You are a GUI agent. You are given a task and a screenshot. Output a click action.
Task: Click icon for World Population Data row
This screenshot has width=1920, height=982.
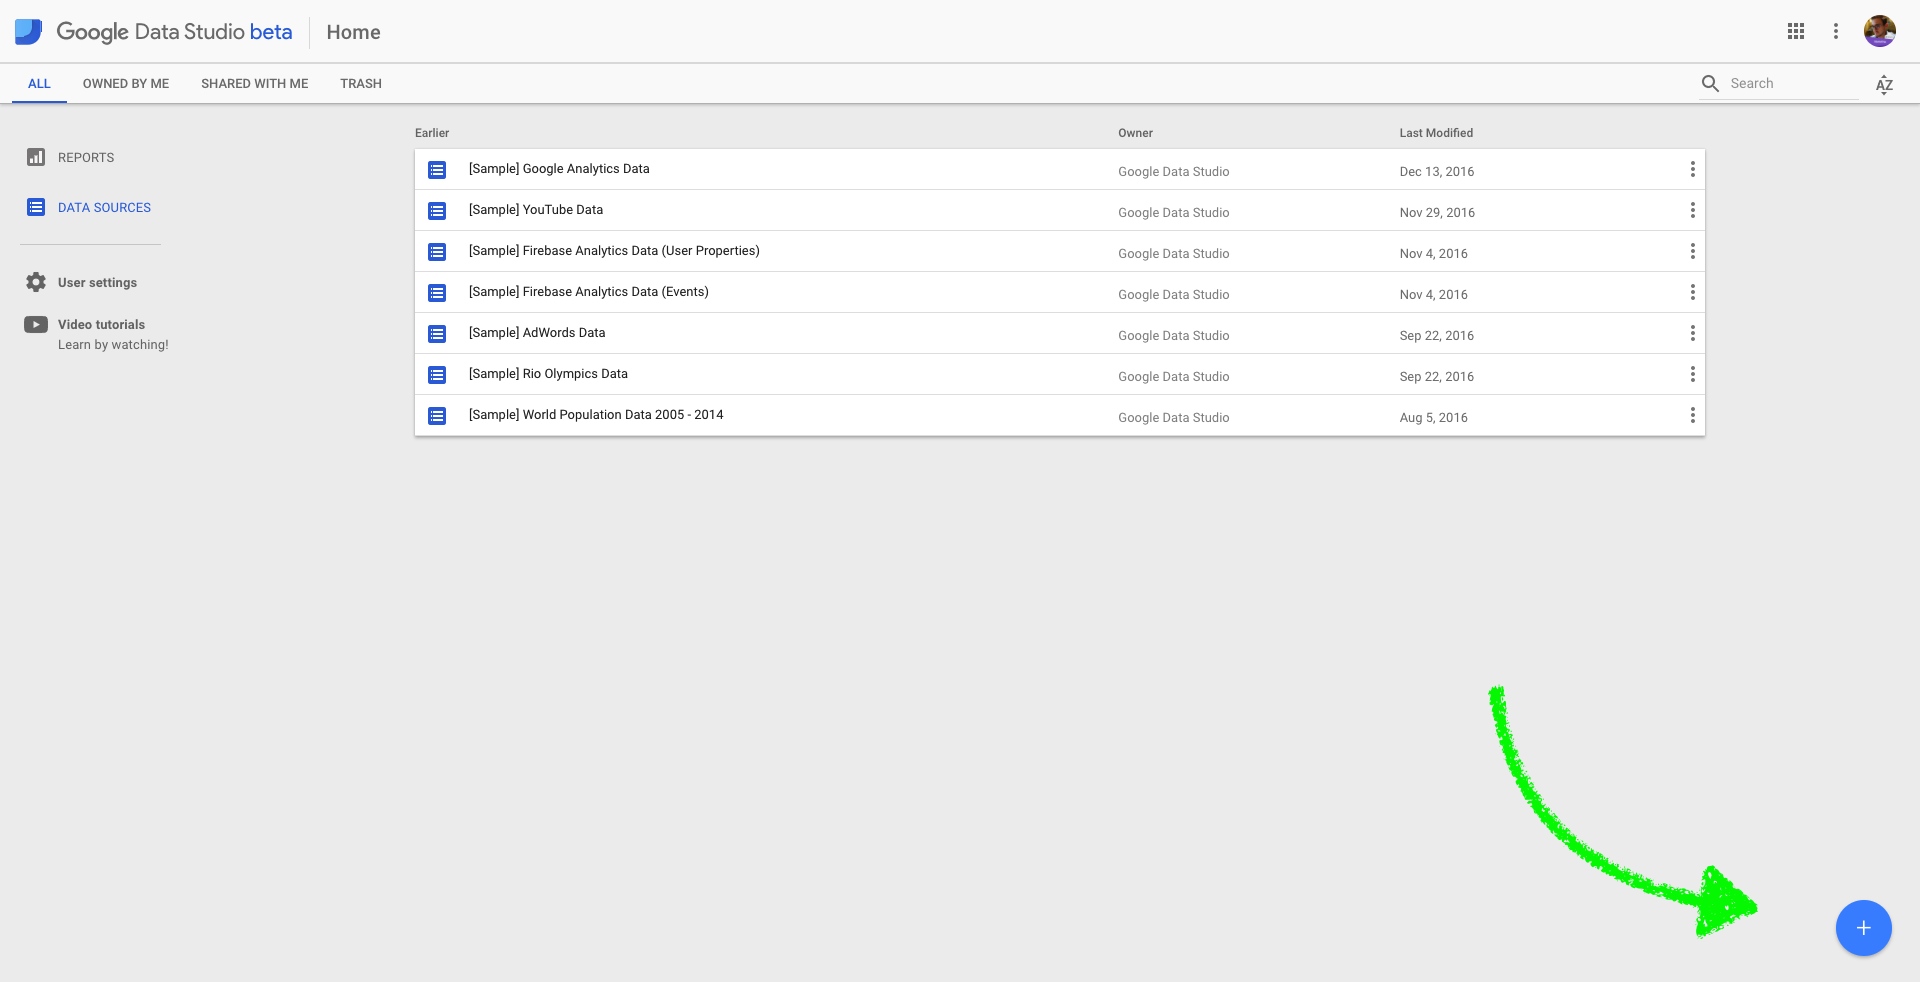click(x=437, y=416)
